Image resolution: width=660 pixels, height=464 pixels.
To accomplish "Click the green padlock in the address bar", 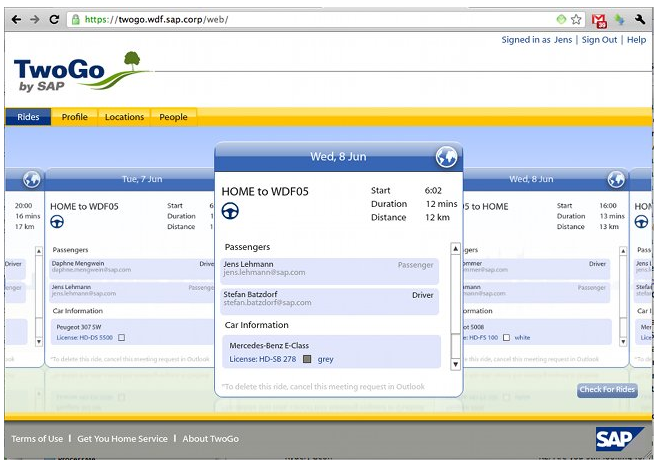I will [75, 19].
